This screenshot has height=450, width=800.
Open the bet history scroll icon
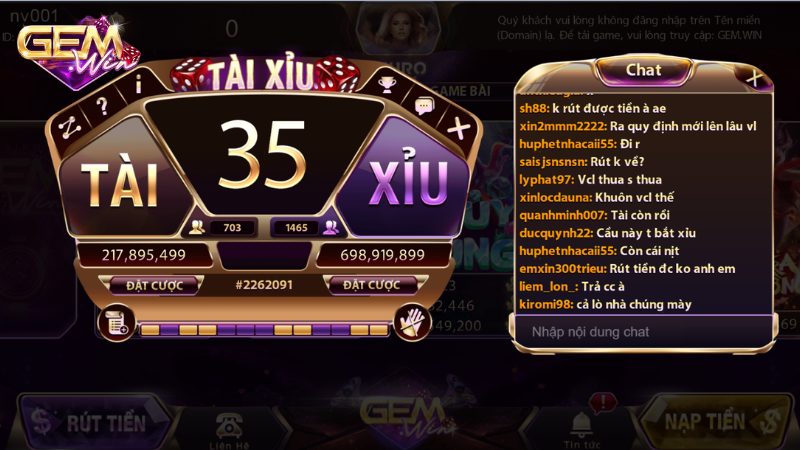(x=116, y=322)
